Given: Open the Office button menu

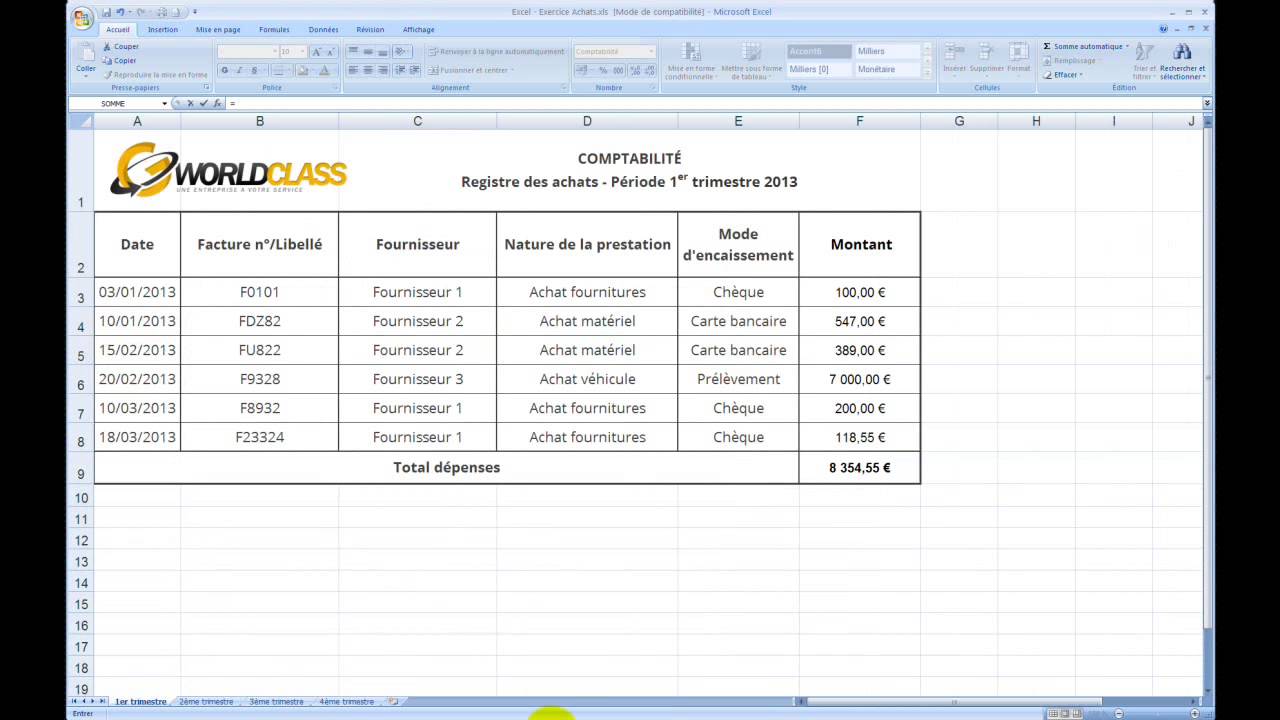Looking at the screenshot, I should [82, 17].
